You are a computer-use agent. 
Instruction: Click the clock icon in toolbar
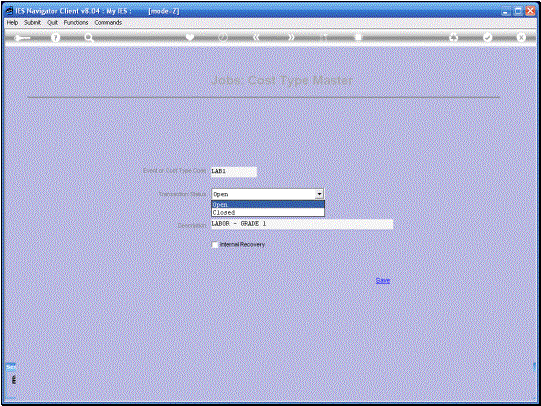223,37
